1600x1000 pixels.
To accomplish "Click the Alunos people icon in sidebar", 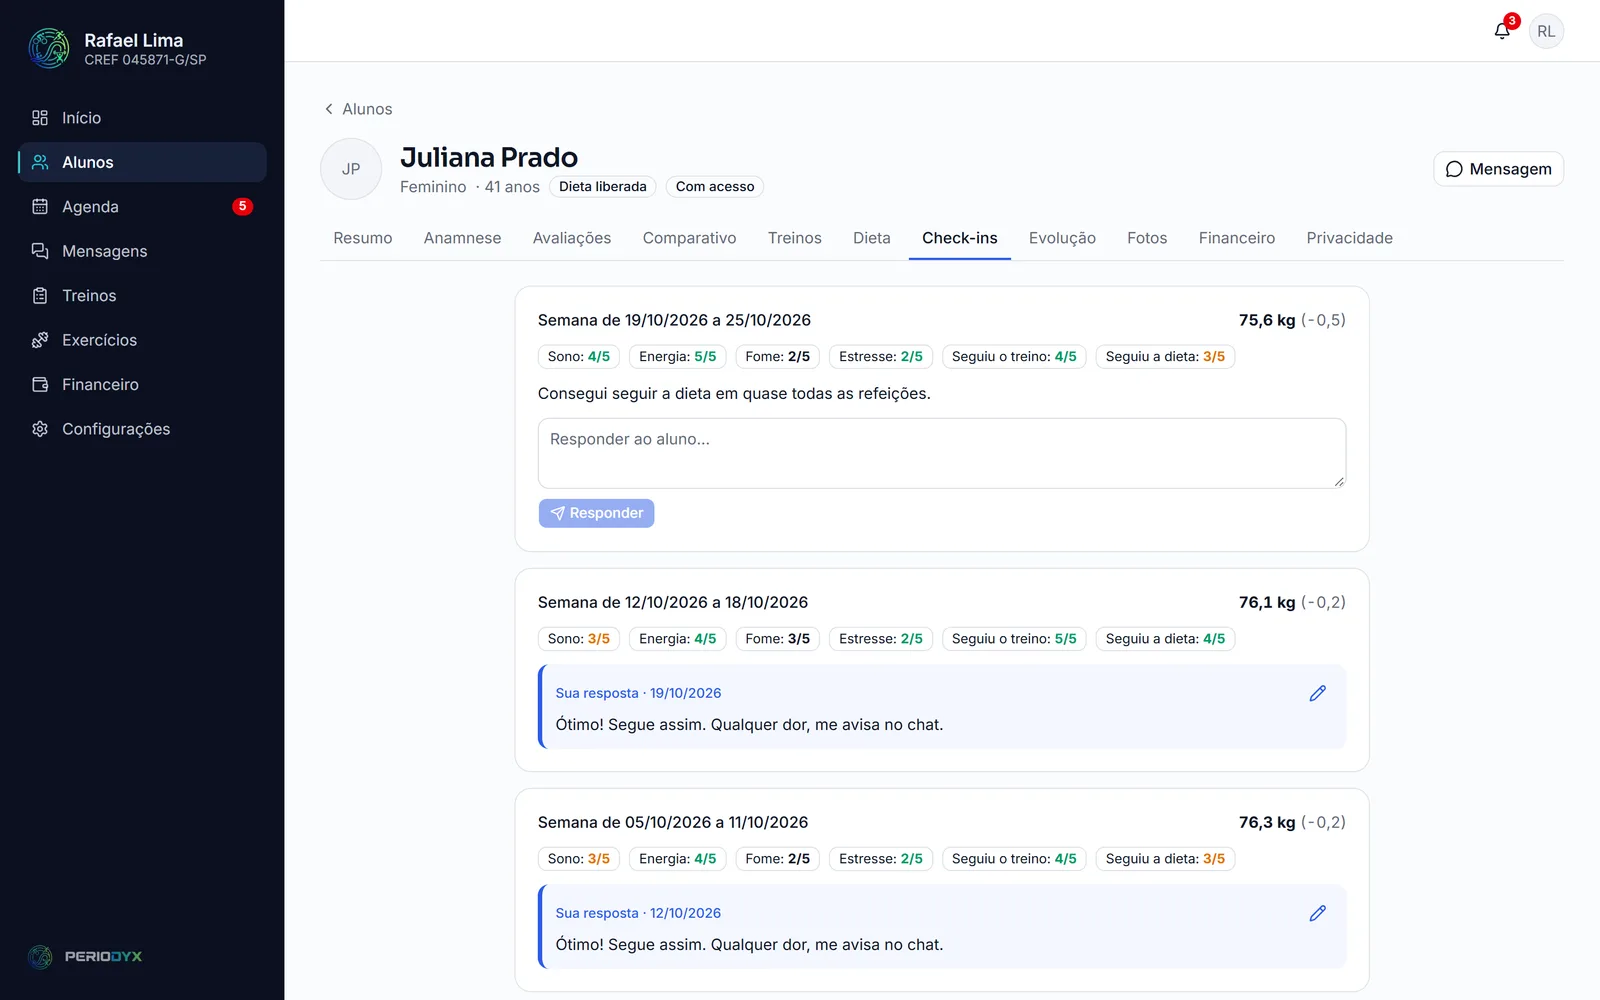I will click(40, 162).
